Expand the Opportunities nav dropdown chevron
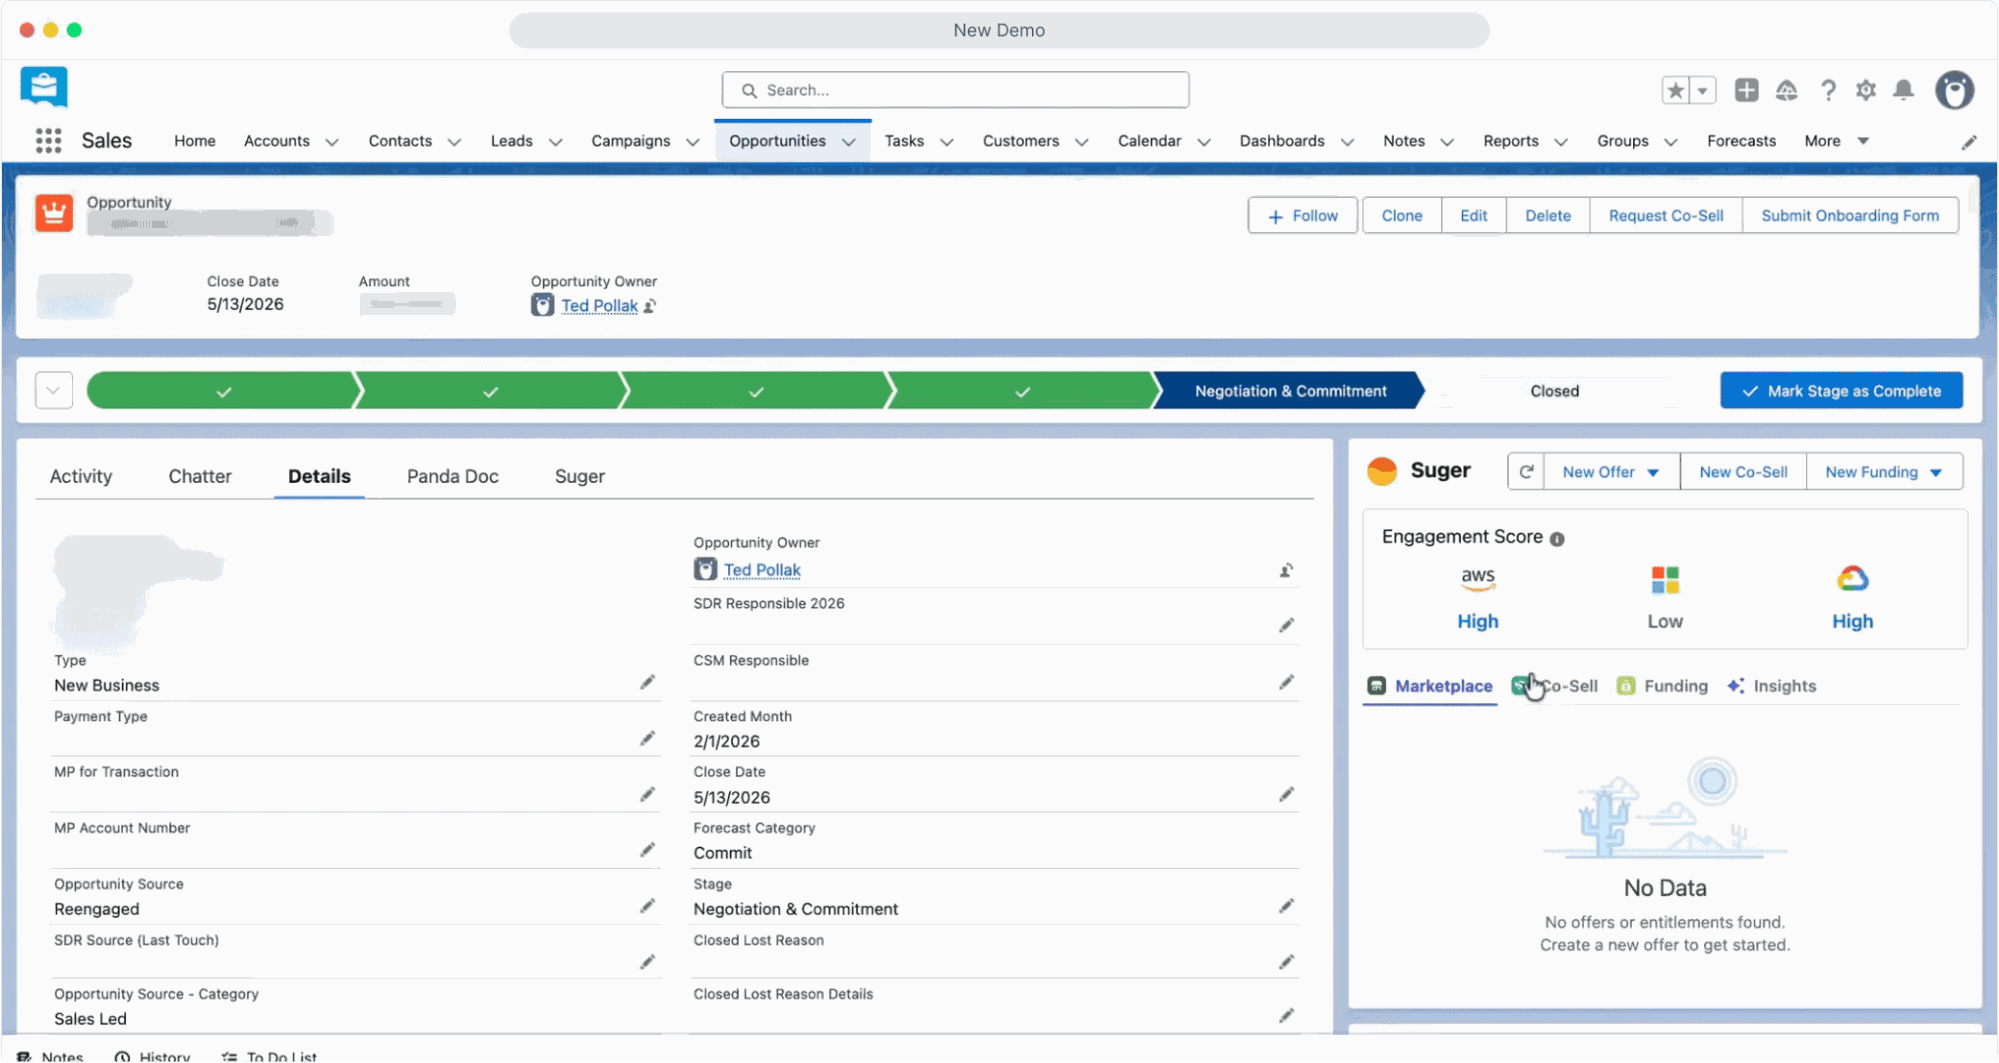The height and width of the screenshot is (1063, 1999). [x=848, y=142]
